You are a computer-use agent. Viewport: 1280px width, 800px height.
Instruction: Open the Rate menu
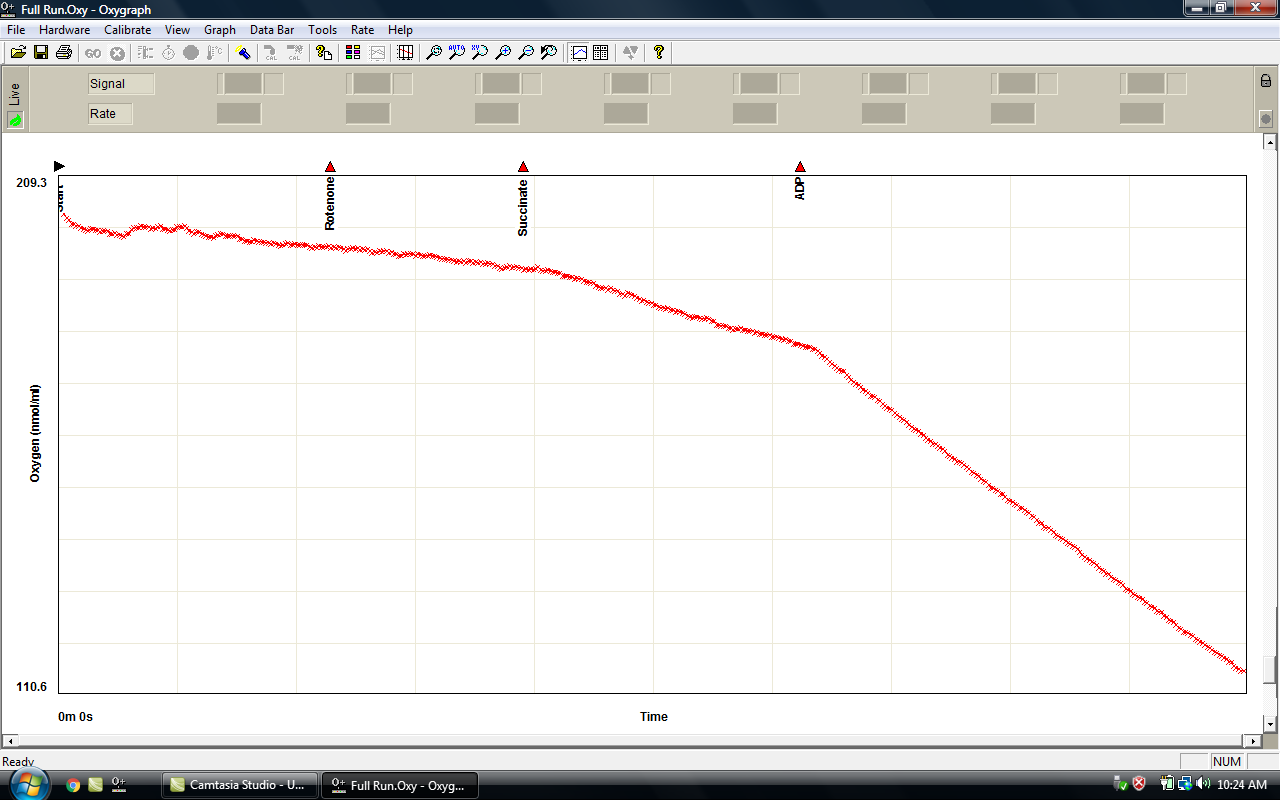(x=362, y=30)
